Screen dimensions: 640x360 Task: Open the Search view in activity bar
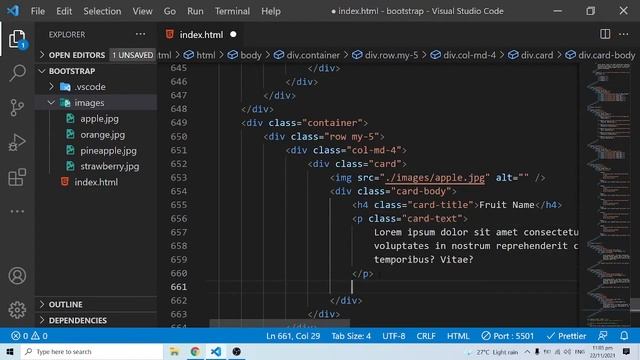(17, 73)
